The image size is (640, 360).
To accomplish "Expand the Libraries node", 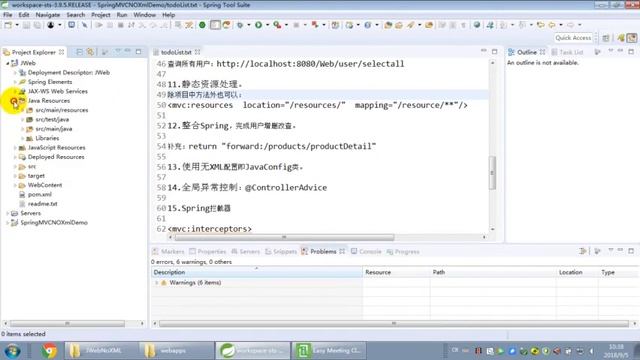I will click(23, 138).
